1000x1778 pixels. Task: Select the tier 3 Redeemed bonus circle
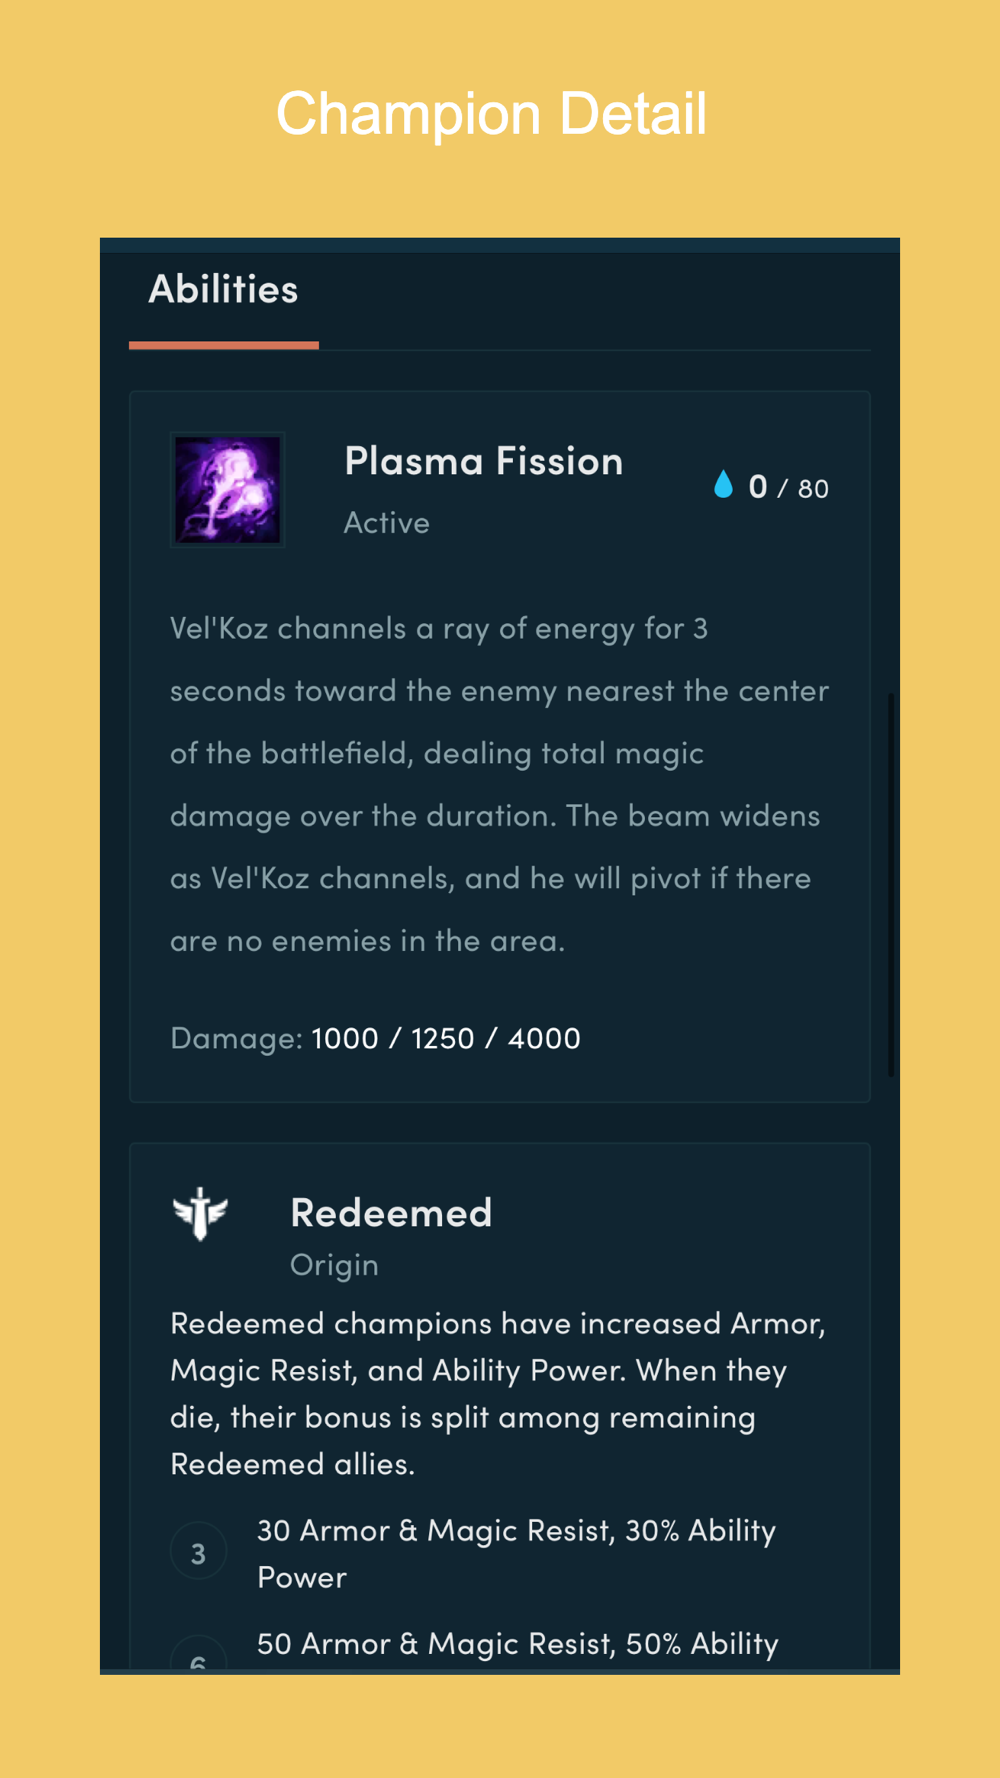(x=199, y=1552)
